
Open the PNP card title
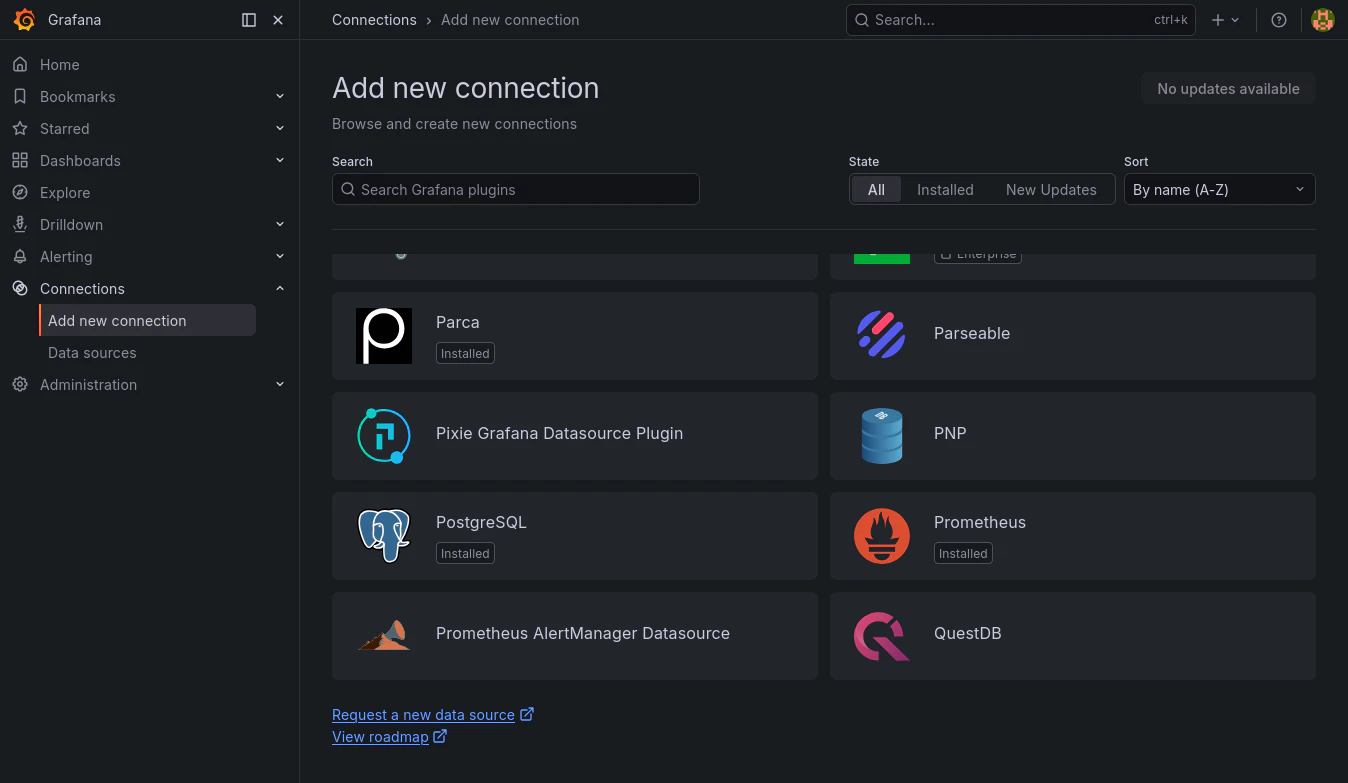tap(950, 434)
